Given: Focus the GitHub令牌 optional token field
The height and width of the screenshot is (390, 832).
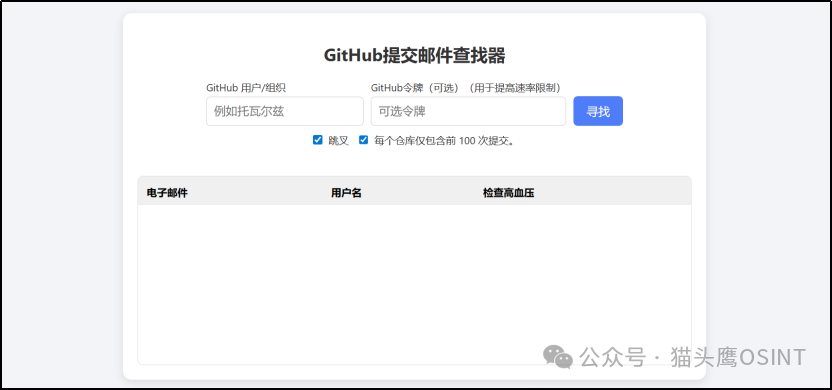Looking at the screenshot, I should pos(468,111).
